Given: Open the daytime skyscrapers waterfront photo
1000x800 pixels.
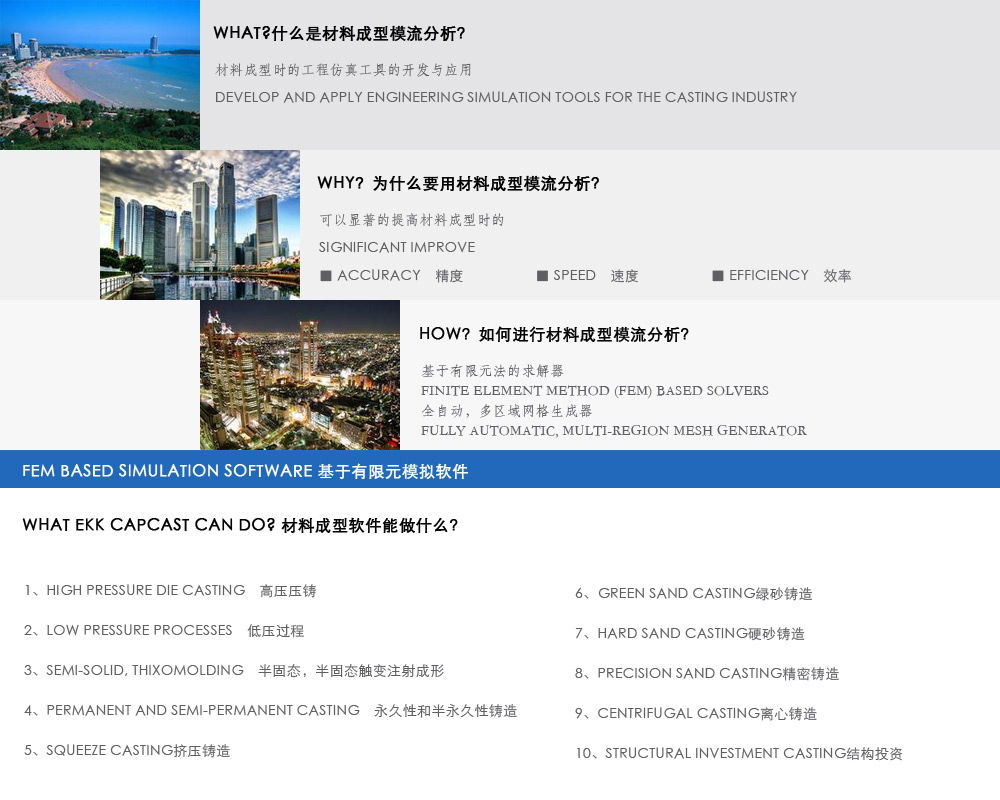Looking at the screenshot, I should click(x=200, y=225).
